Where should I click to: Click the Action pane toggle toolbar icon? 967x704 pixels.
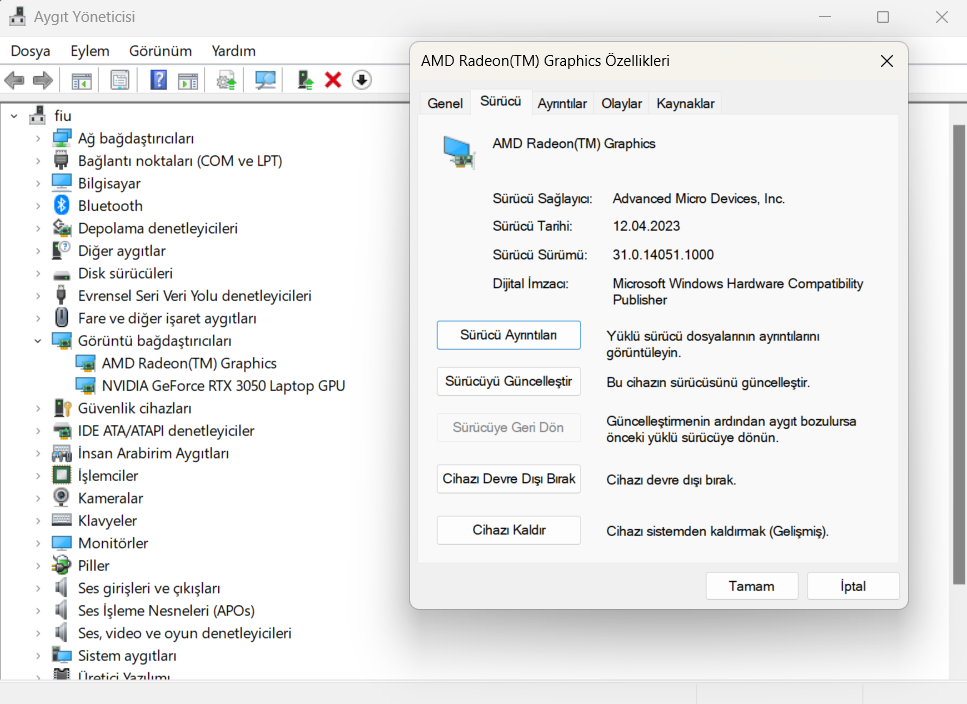pos(188,81)
